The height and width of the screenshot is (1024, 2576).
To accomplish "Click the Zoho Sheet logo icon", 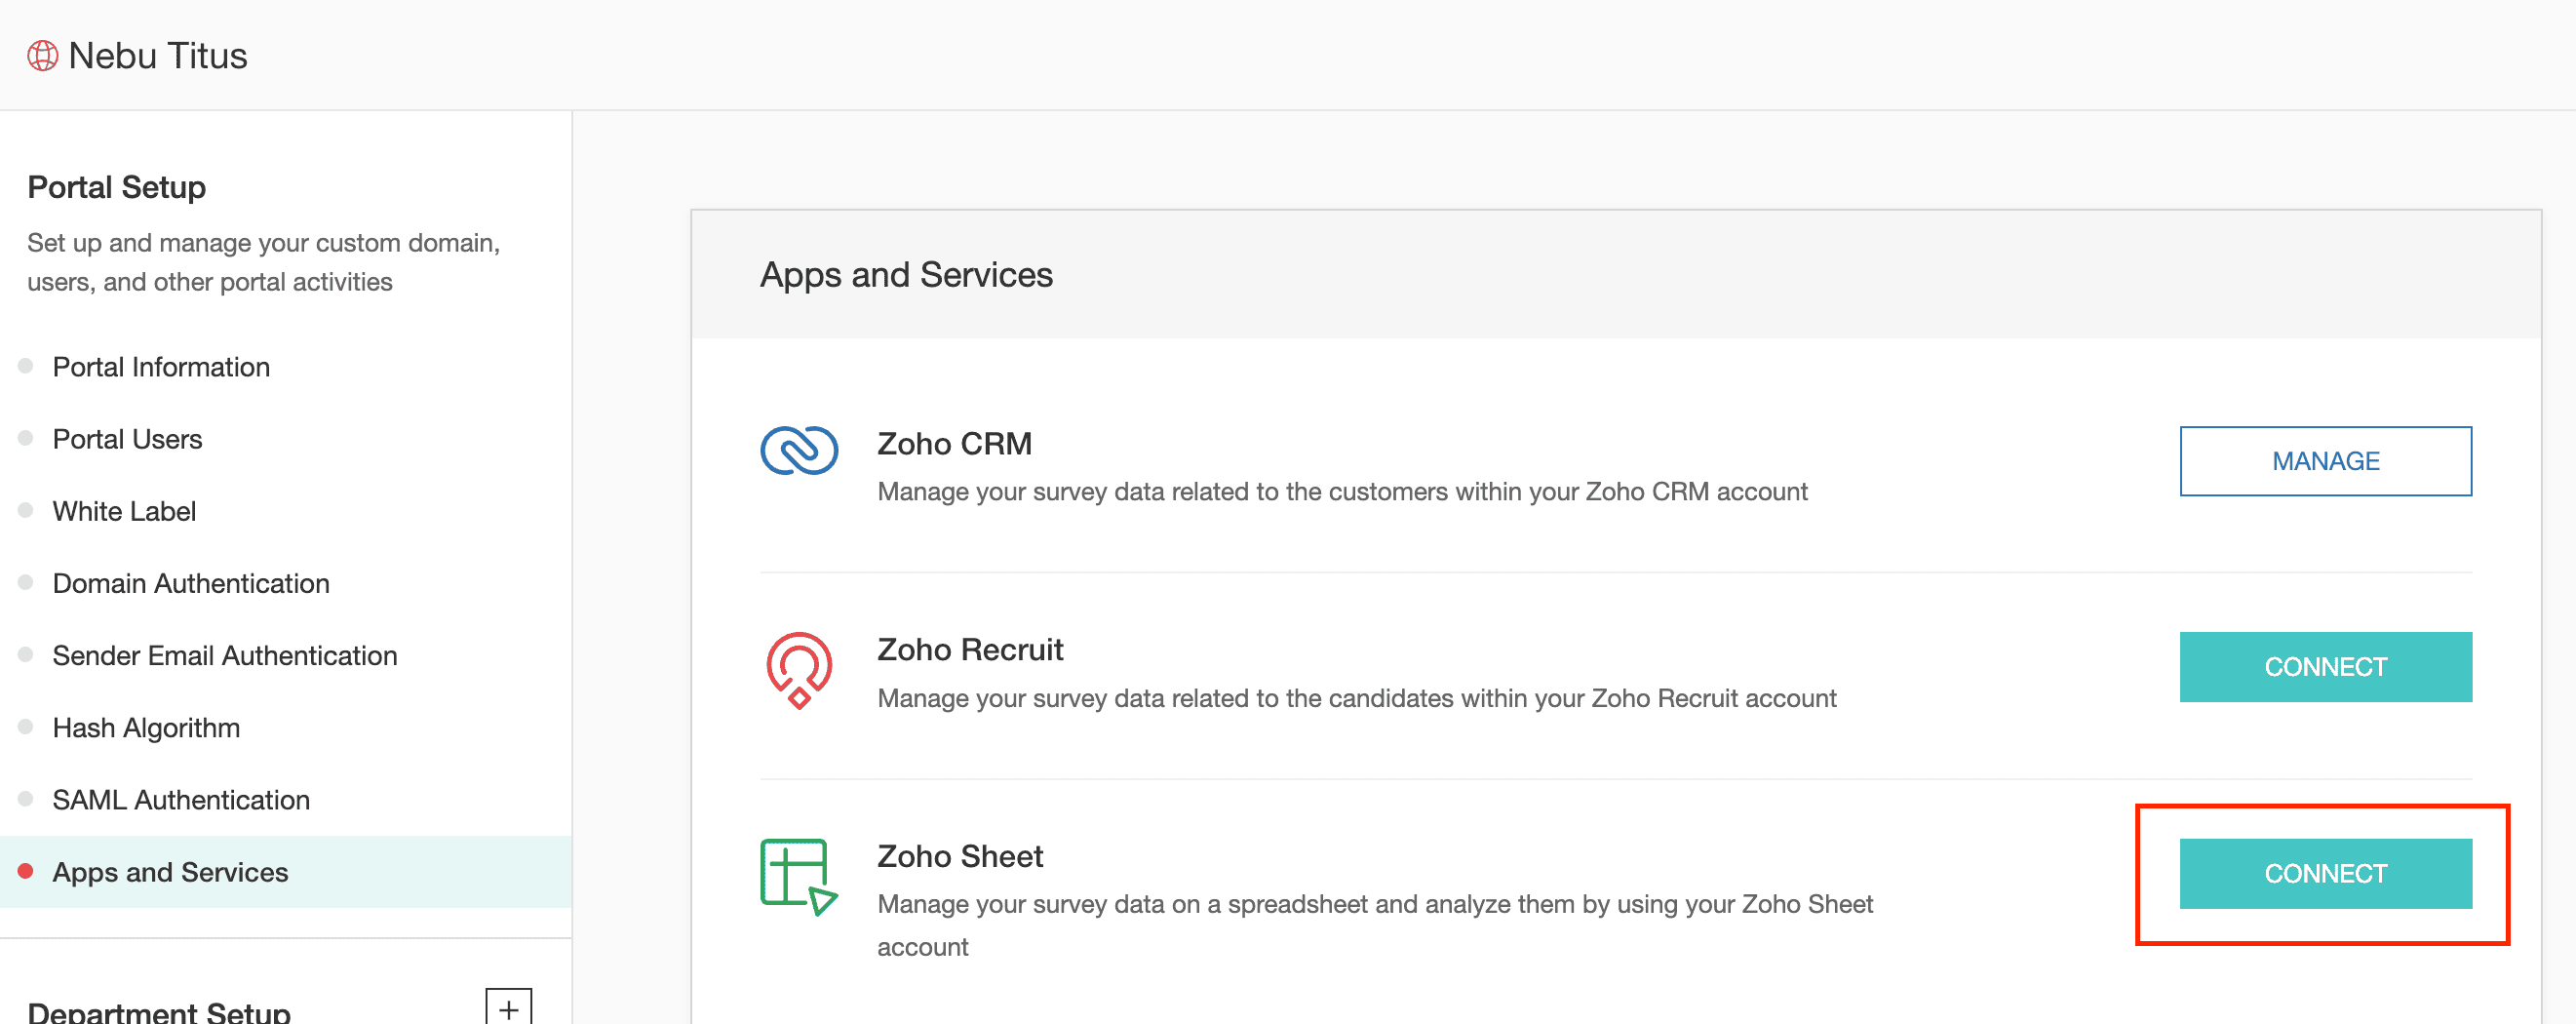I will click(x=798, y=876).
